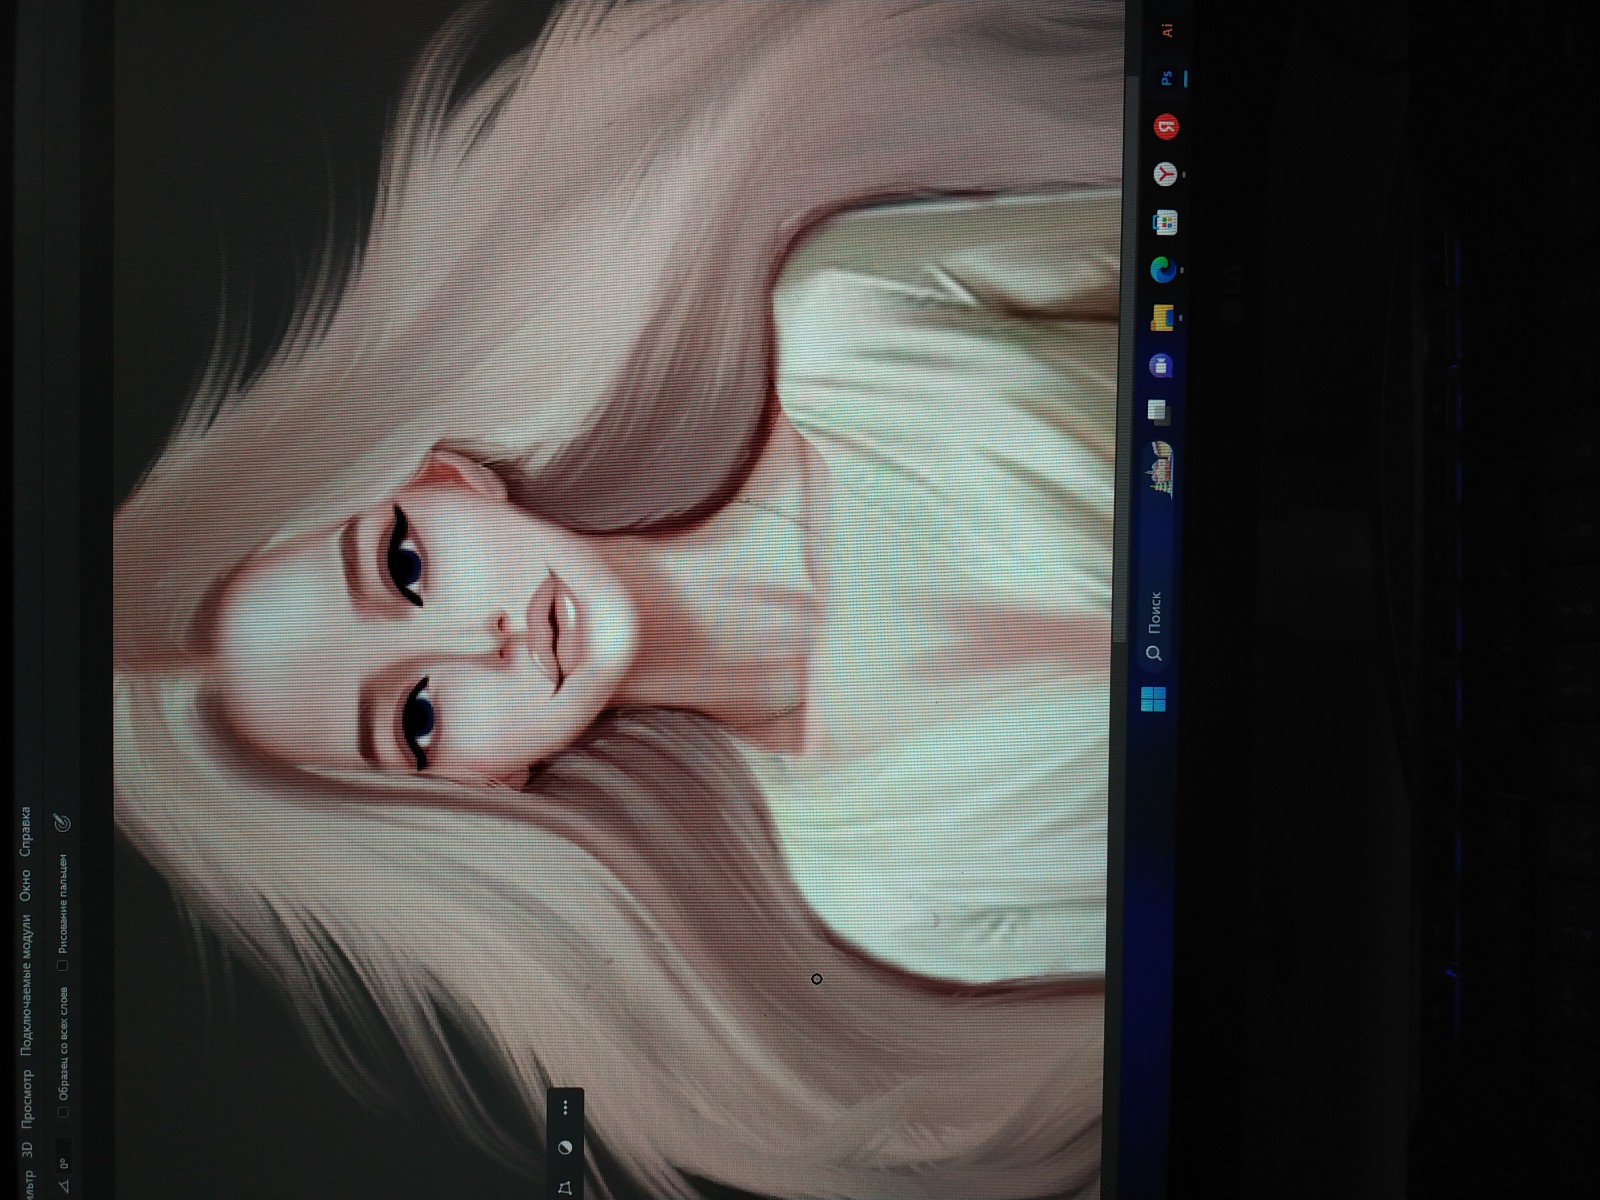Click the transform icon on contextual task bar
Image resolution: width=1600 pixels, height=1200 pixels.
click(x=565, y=1187)
